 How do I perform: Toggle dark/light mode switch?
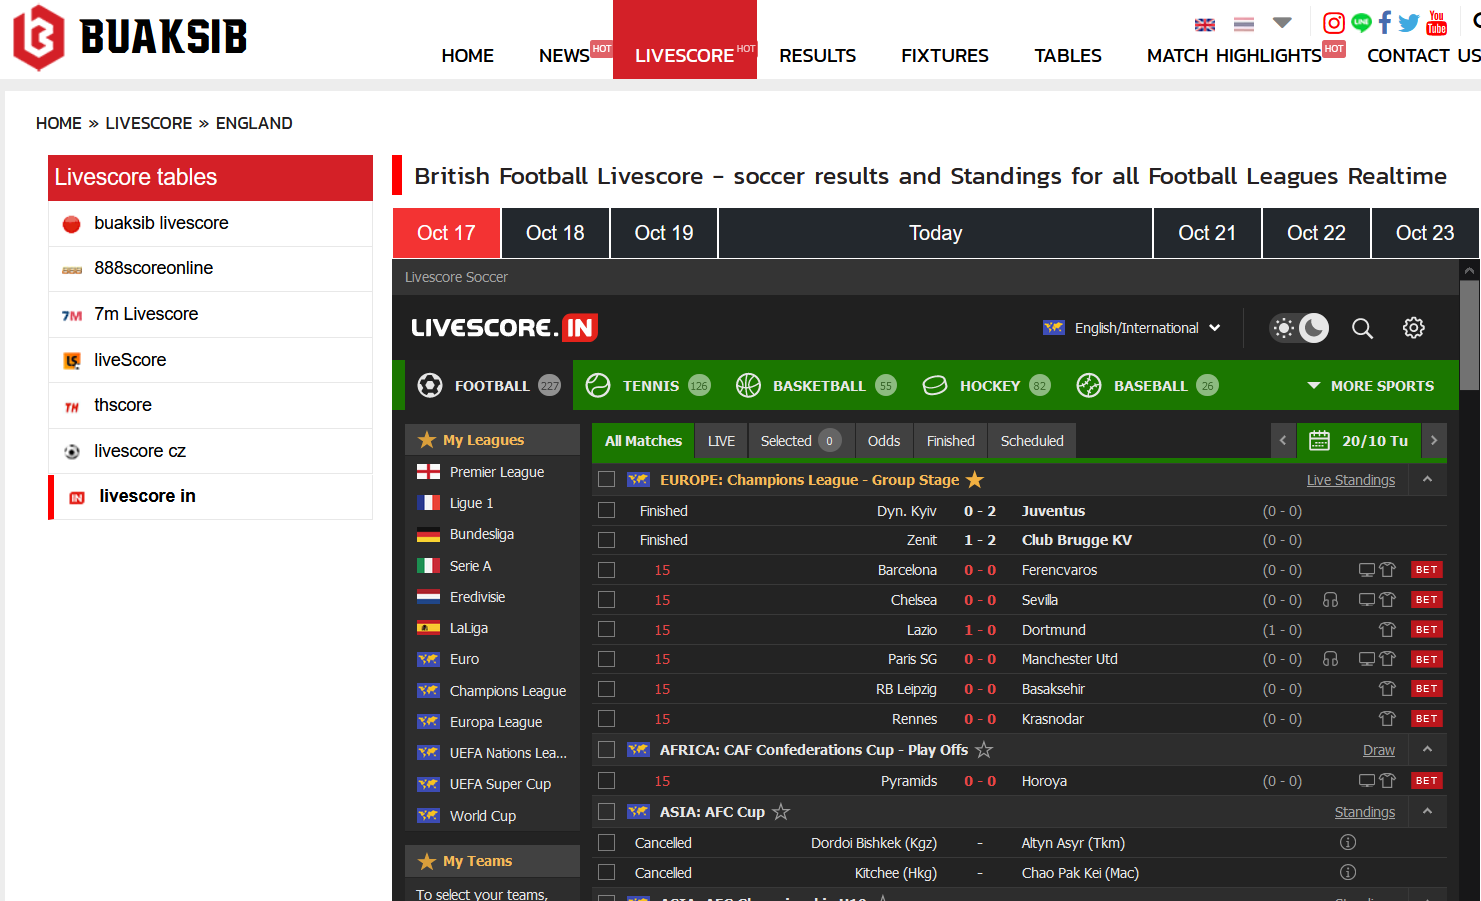pyautogui.click(x=1299, y=328)
